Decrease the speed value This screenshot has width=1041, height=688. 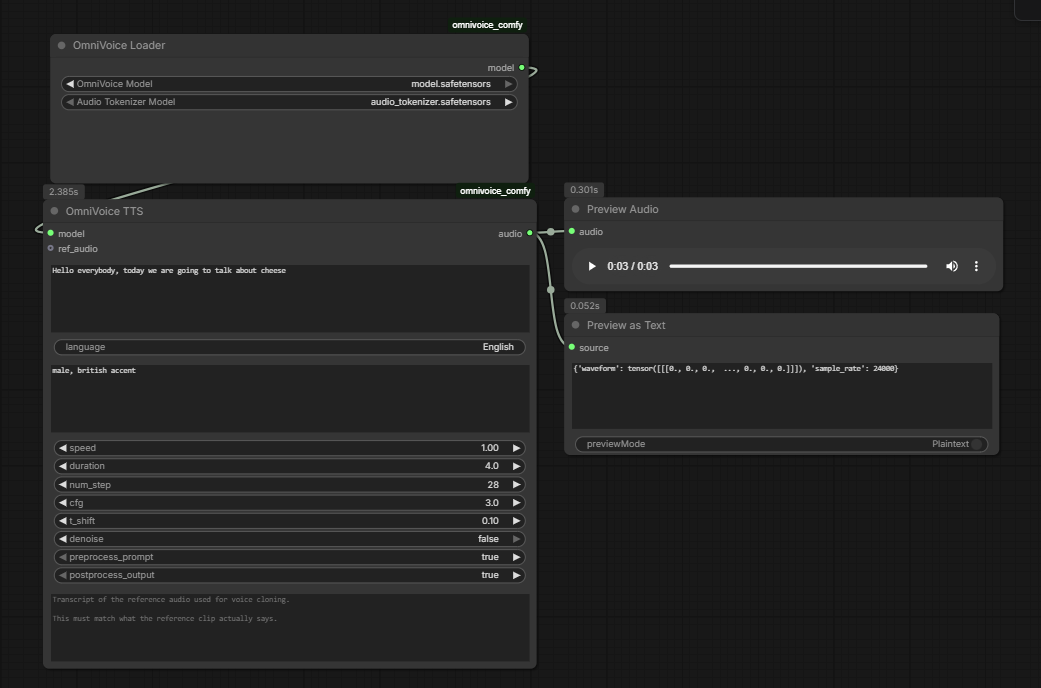point(62,448)
